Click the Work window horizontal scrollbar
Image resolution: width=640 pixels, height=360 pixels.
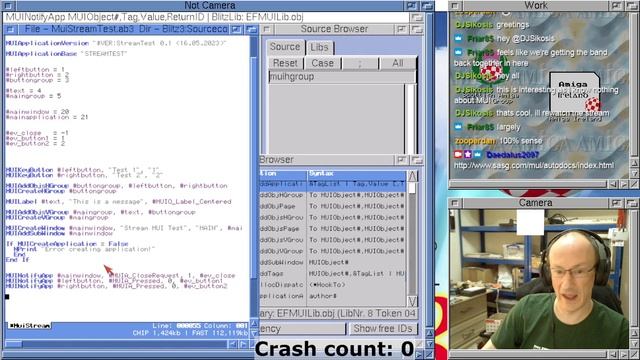click(528, 184)
